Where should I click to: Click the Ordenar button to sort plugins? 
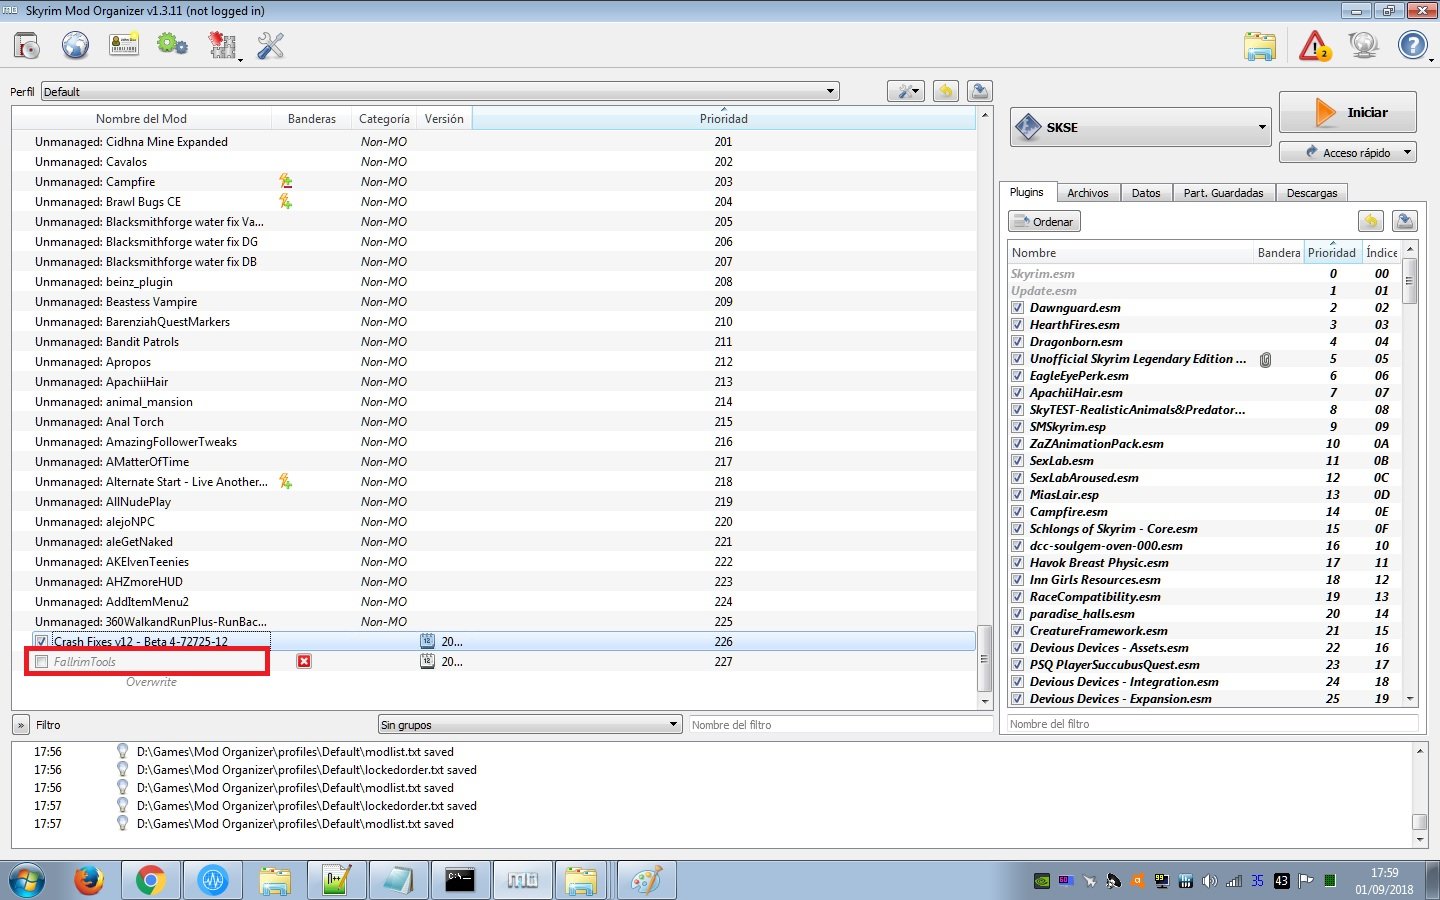click(x=1045, y=222)
